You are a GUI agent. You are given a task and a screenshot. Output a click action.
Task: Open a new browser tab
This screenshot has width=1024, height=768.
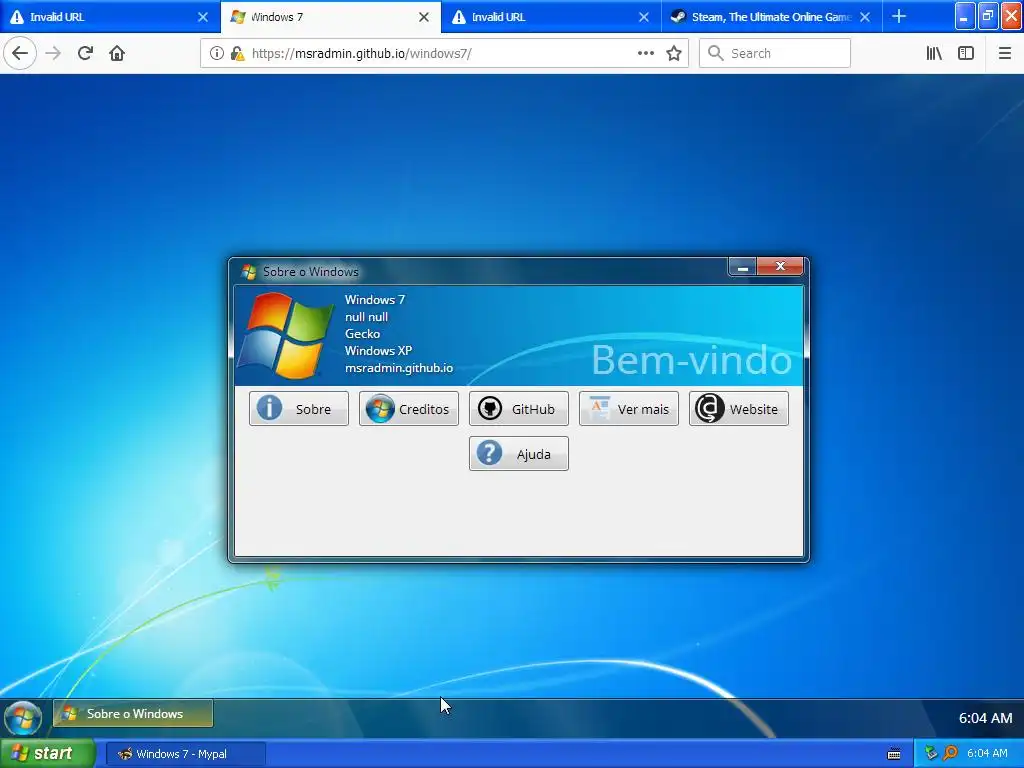tap(899, 16)
